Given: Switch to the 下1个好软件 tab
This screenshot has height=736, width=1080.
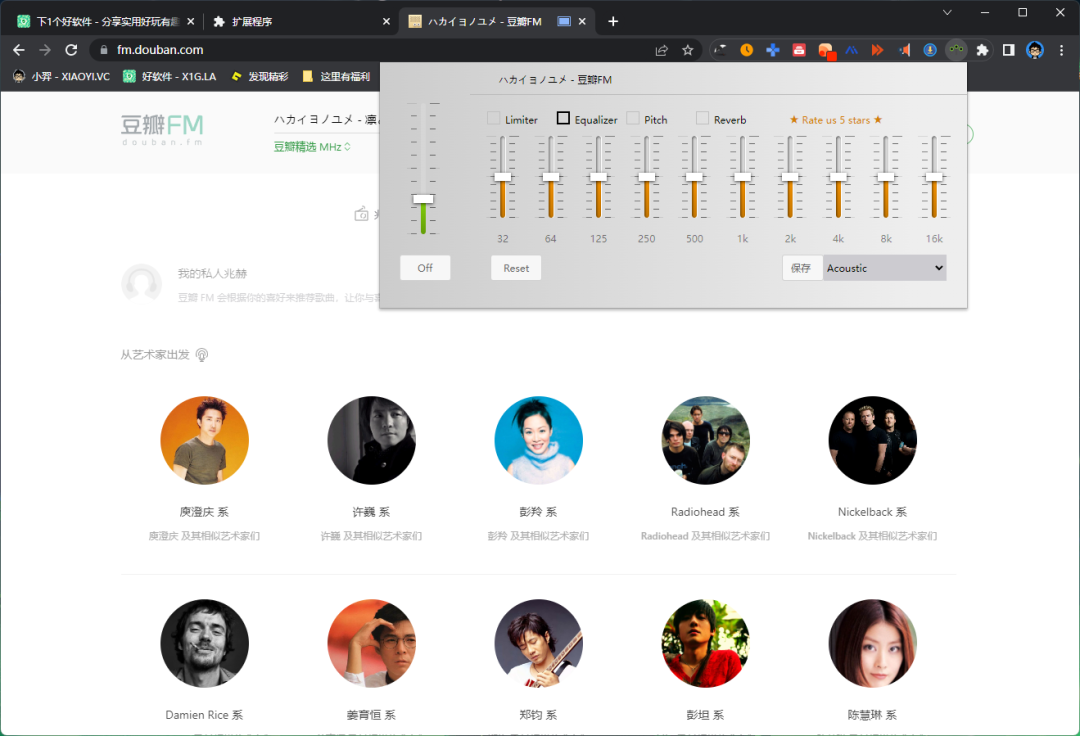Looking at the screenshot, I should (107, 21).
